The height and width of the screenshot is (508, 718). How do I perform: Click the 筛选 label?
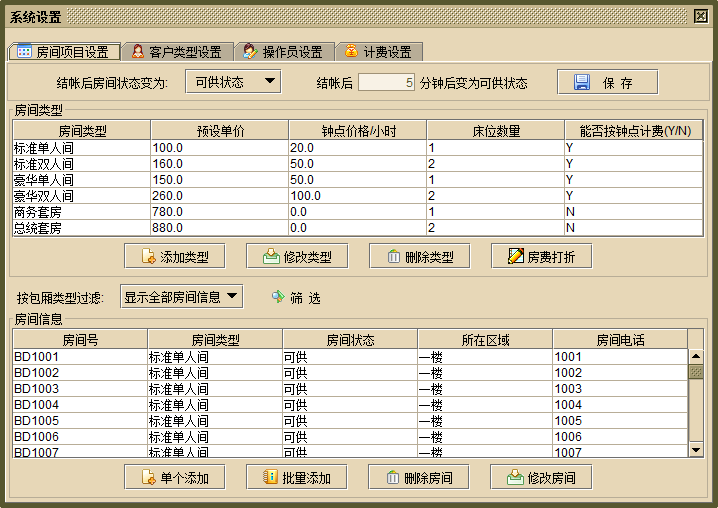305,298
